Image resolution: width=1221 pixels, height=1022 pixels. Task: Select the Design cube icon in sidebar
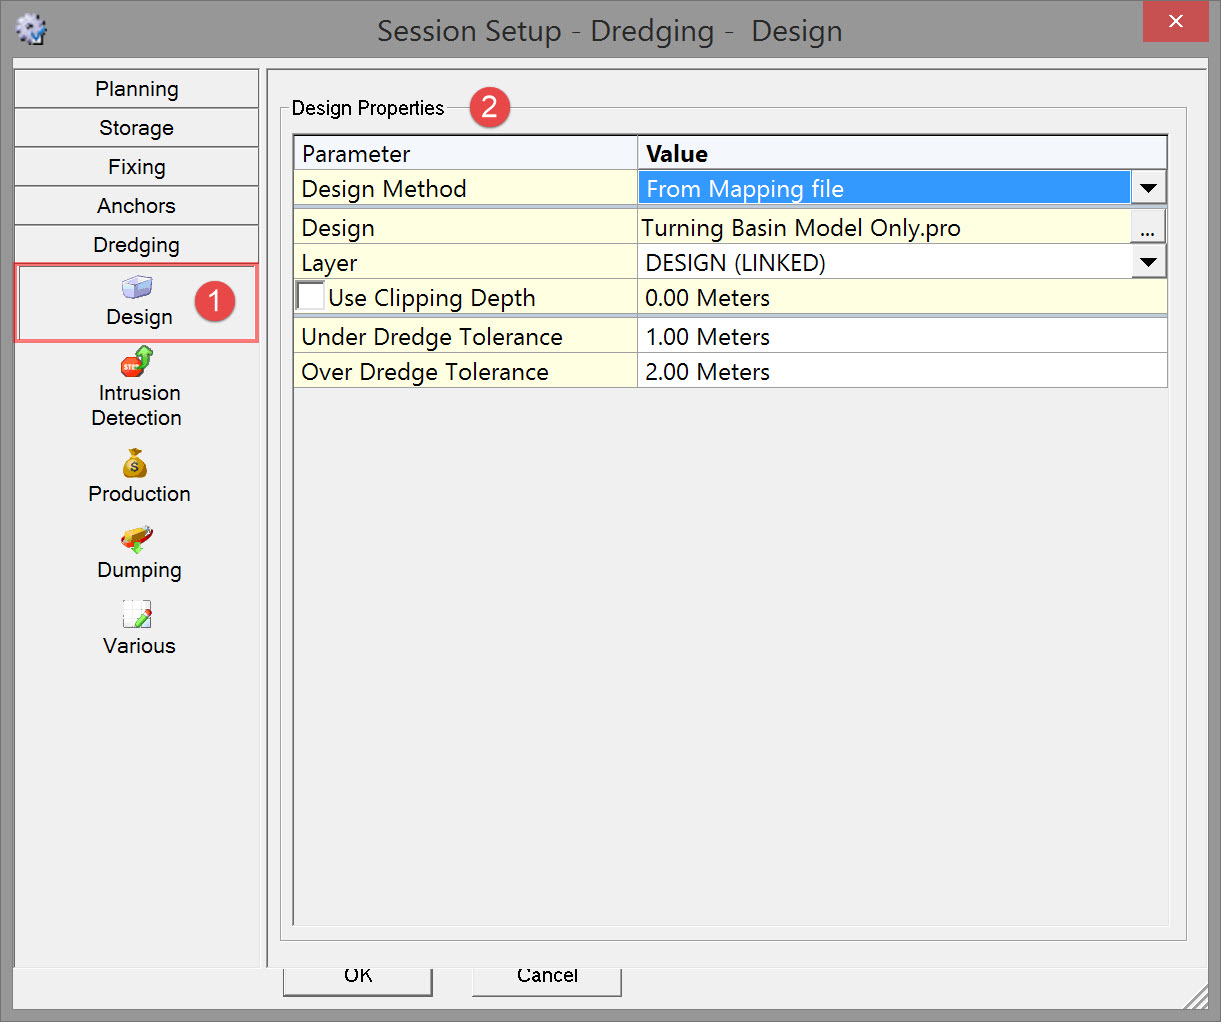click(137, 288)
